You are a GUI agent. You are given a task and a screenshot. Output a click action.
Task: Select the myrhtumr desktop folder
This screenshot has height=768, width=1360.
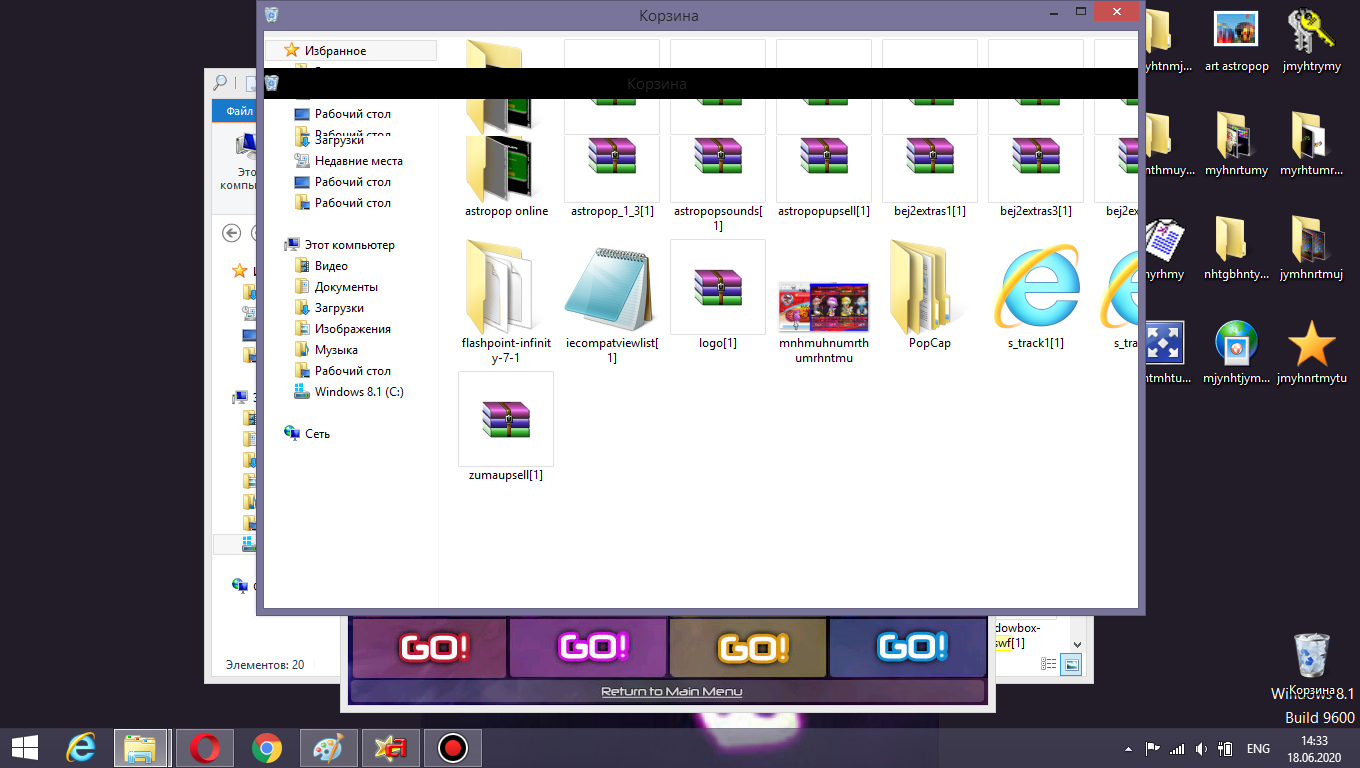(1311, 144)
